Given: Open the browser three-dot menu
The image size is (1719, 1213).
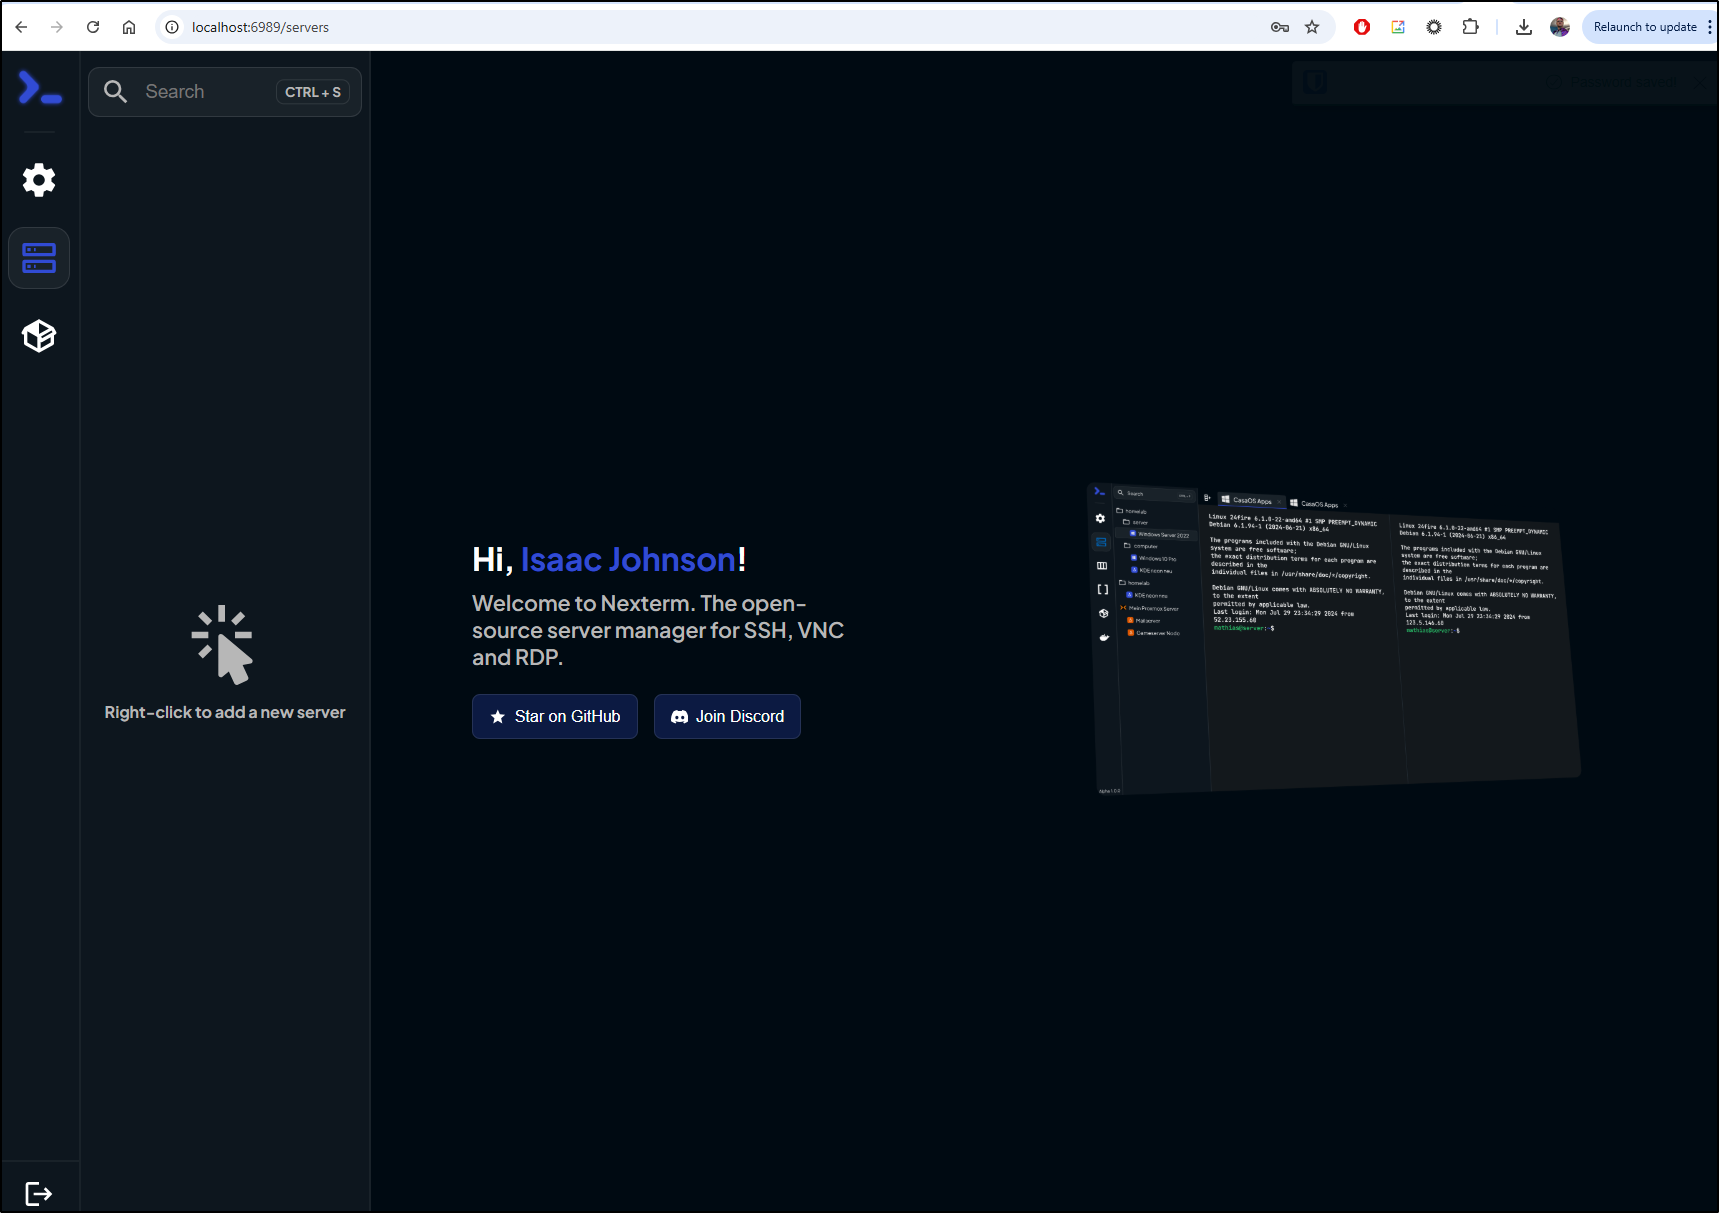Looking at the screenshot, I should coord(1710,27).
